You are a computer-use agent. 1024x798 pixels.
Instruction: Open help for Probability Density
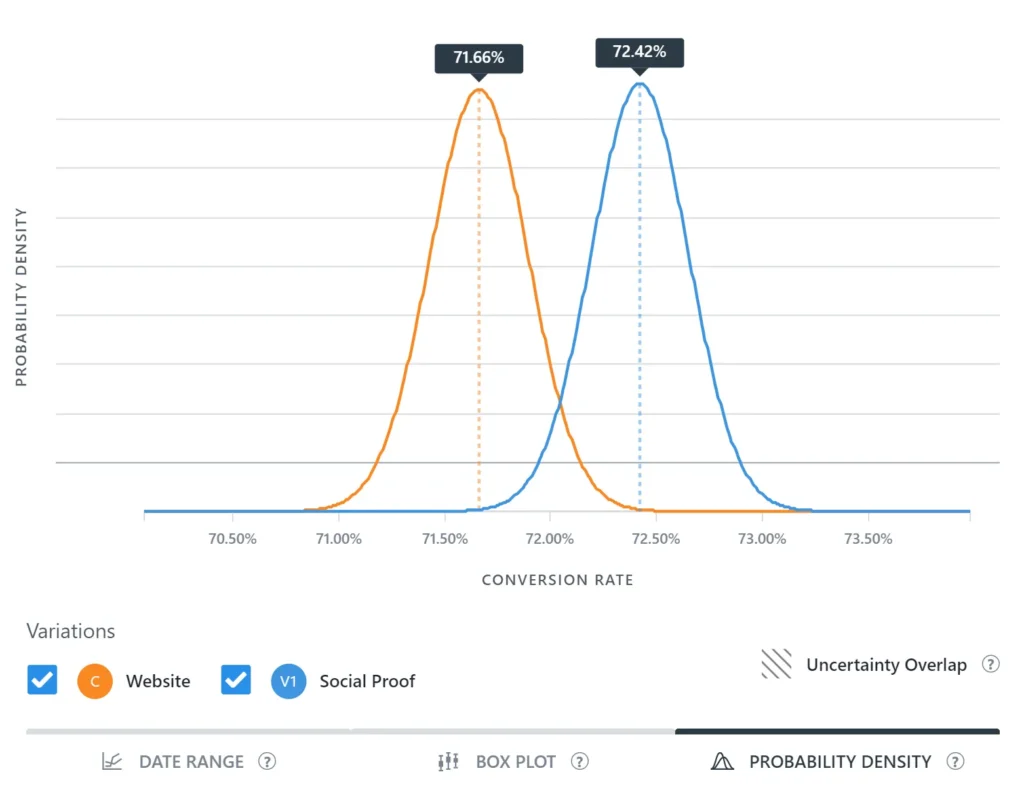(956, 761)
